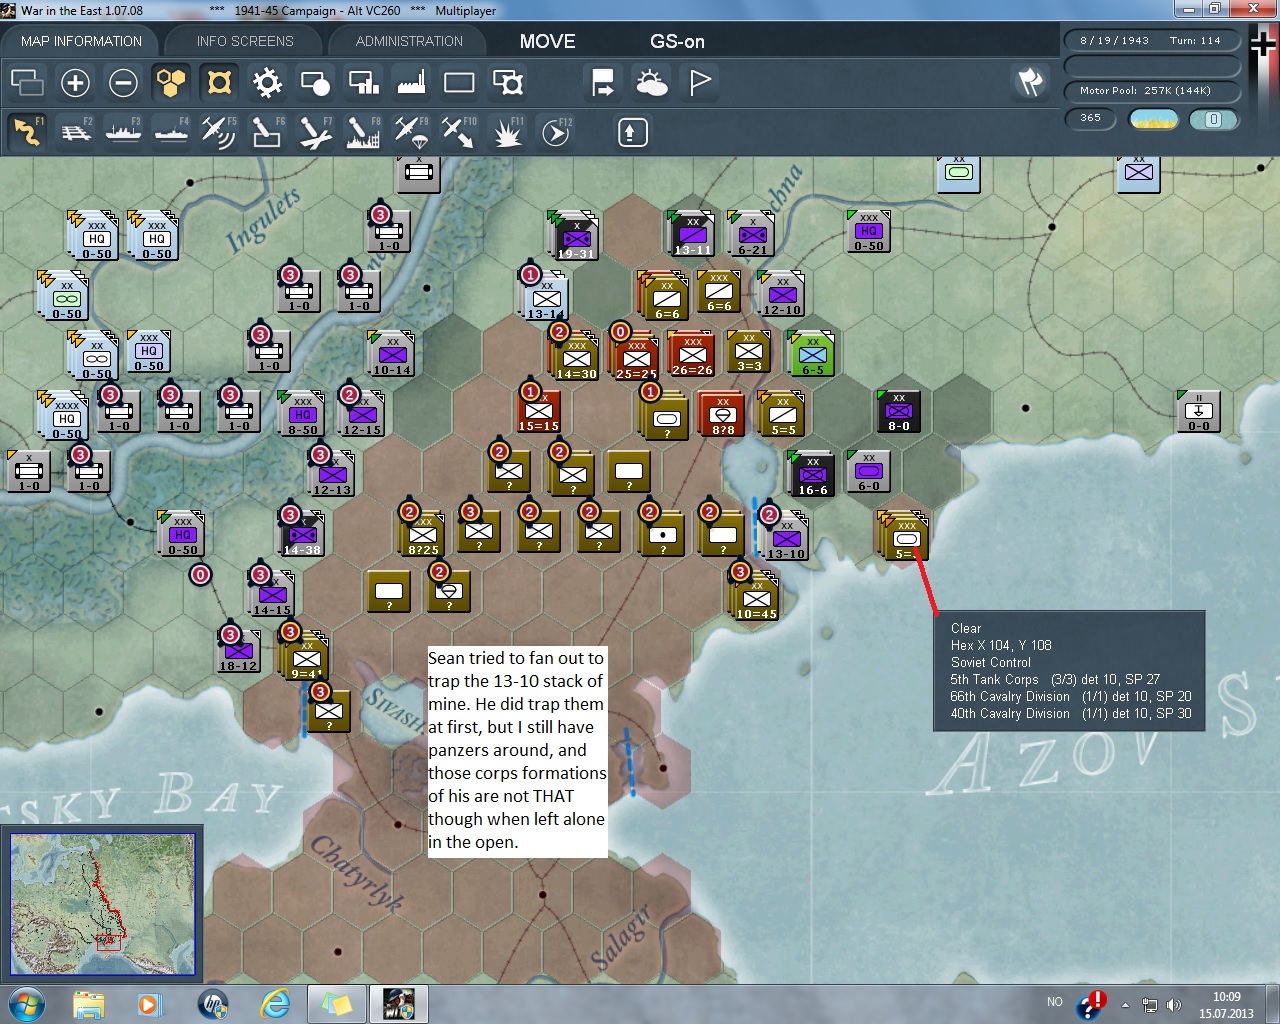
Task: Select the 8-50 HQ counter
Action: point(301,414)
